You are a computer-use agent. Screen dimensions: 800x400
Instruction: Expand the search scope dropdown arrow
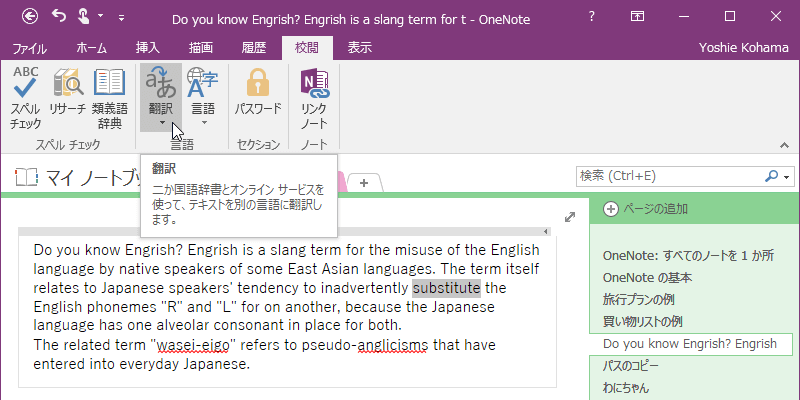coord(786,176)
